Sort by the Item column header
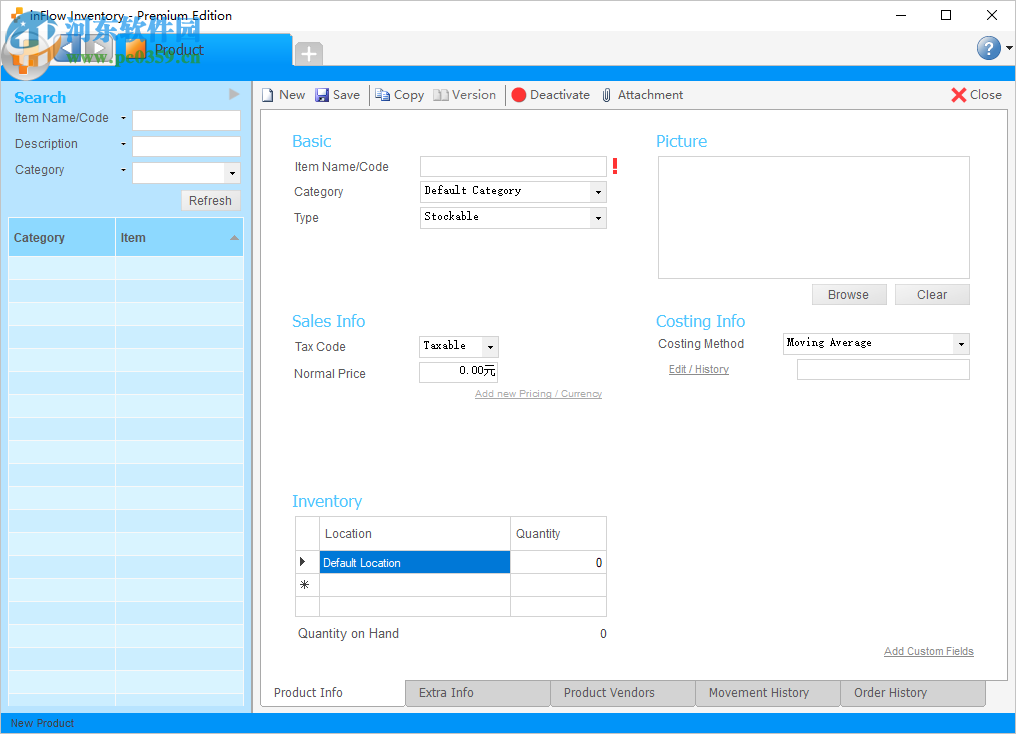The height and width of the screenshot is (734, 1016). [179, 238]
